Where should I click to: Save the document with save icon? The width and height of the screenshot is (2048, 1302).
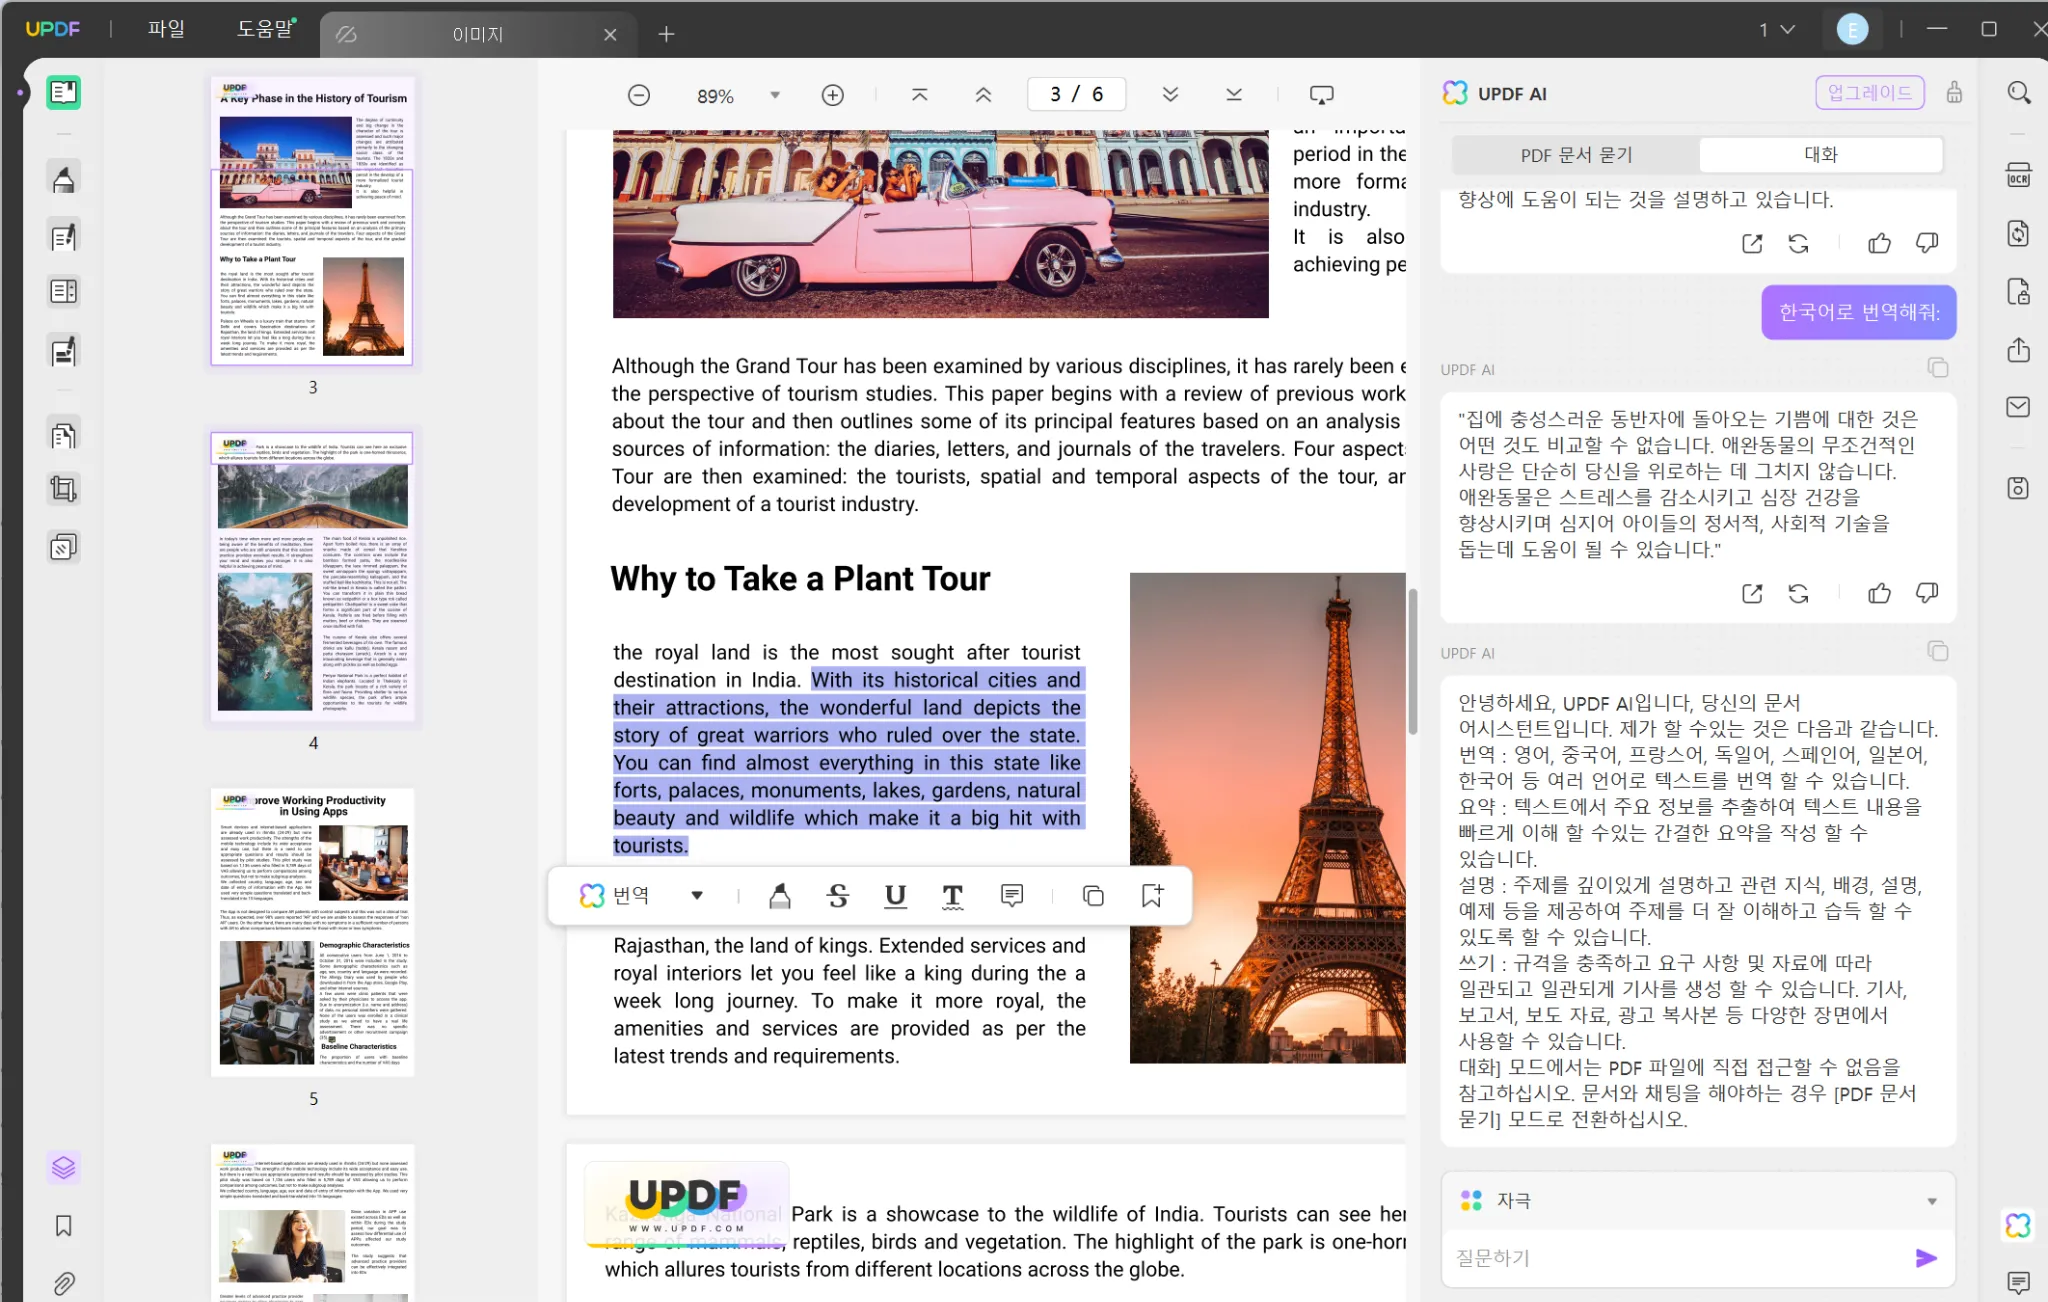click(2019, 488)
